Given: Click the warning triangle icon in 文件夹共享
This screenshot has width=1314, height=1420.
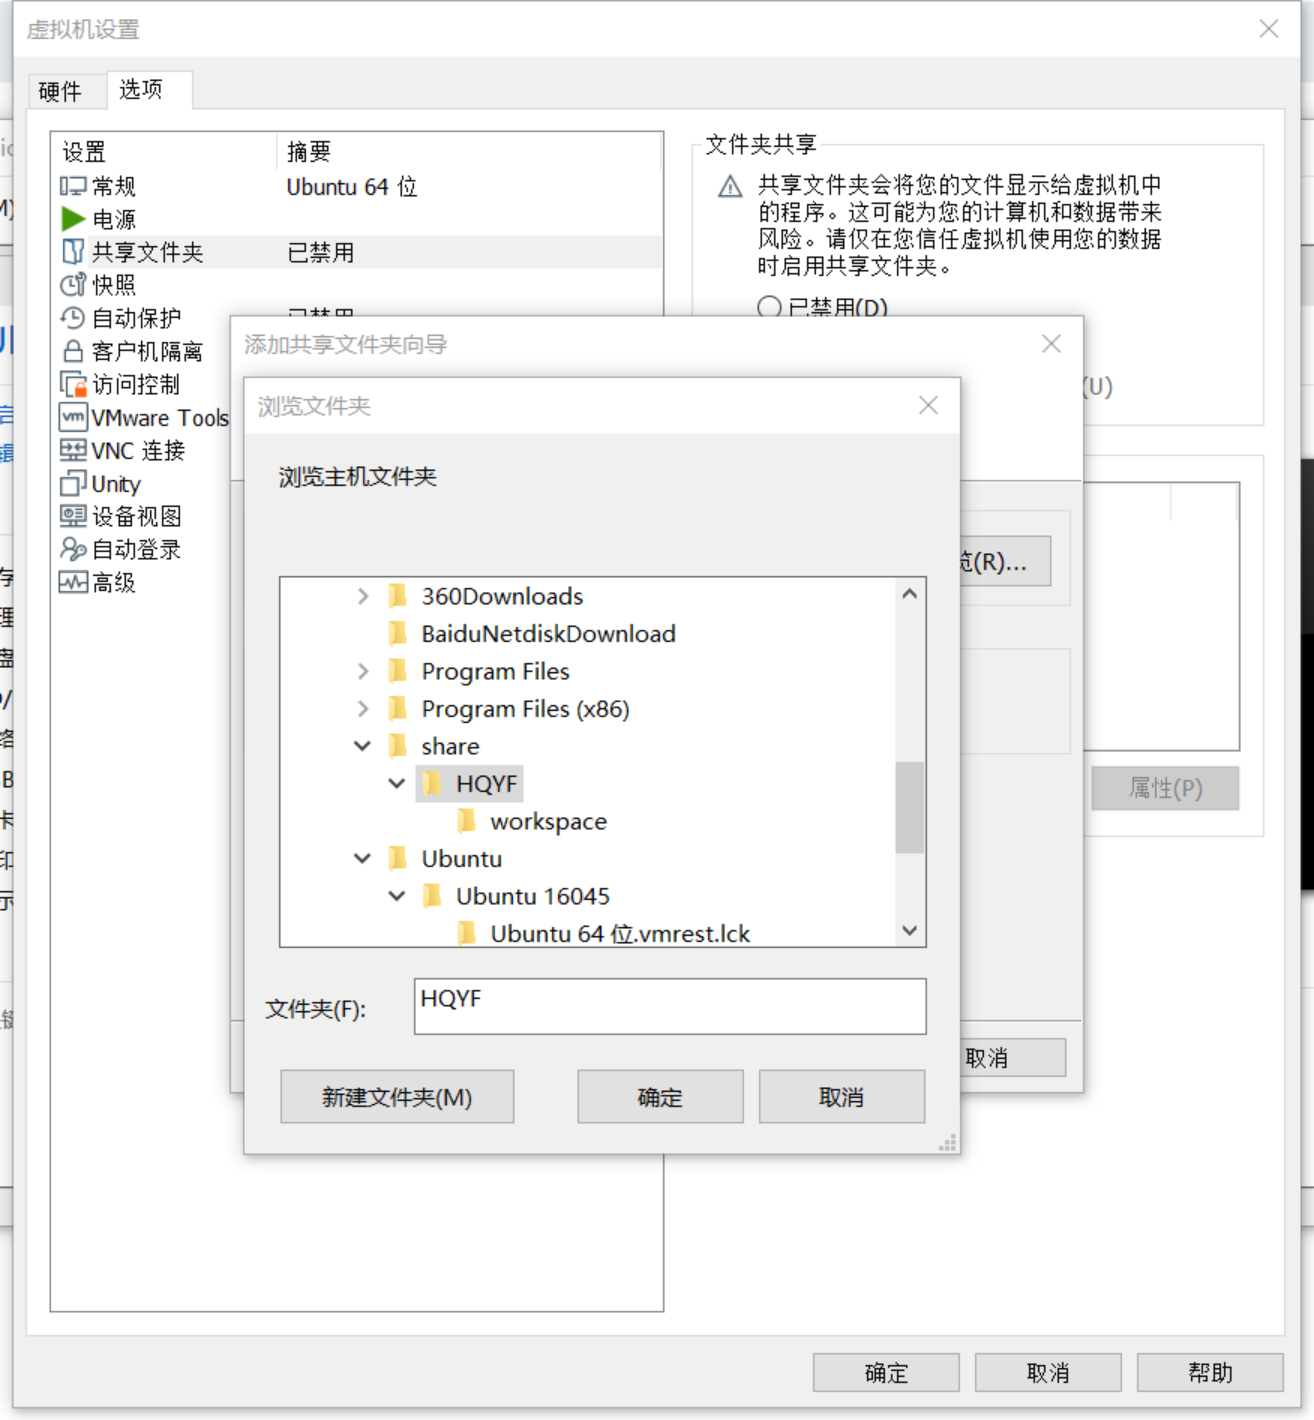Looking at the screenshot, I should point(731,187).
